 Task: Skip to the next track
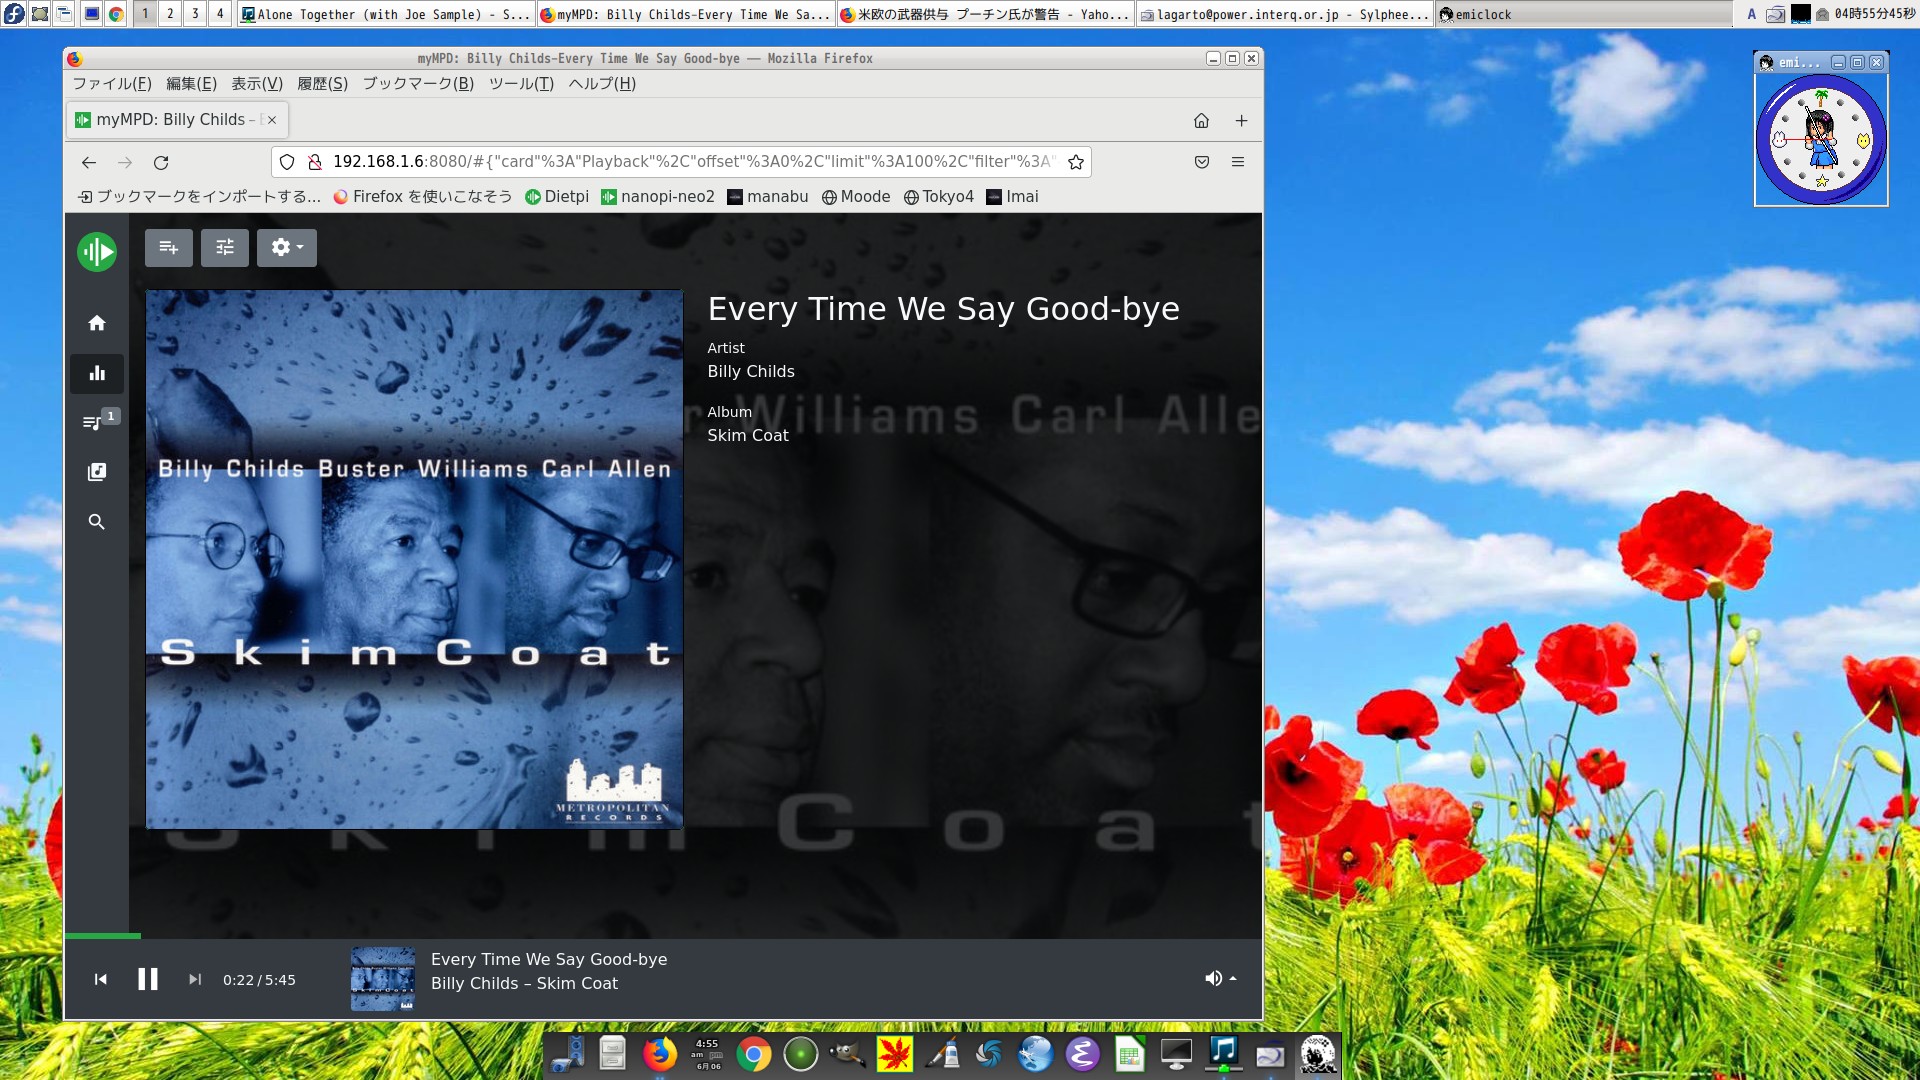click(x=195, y=980)
